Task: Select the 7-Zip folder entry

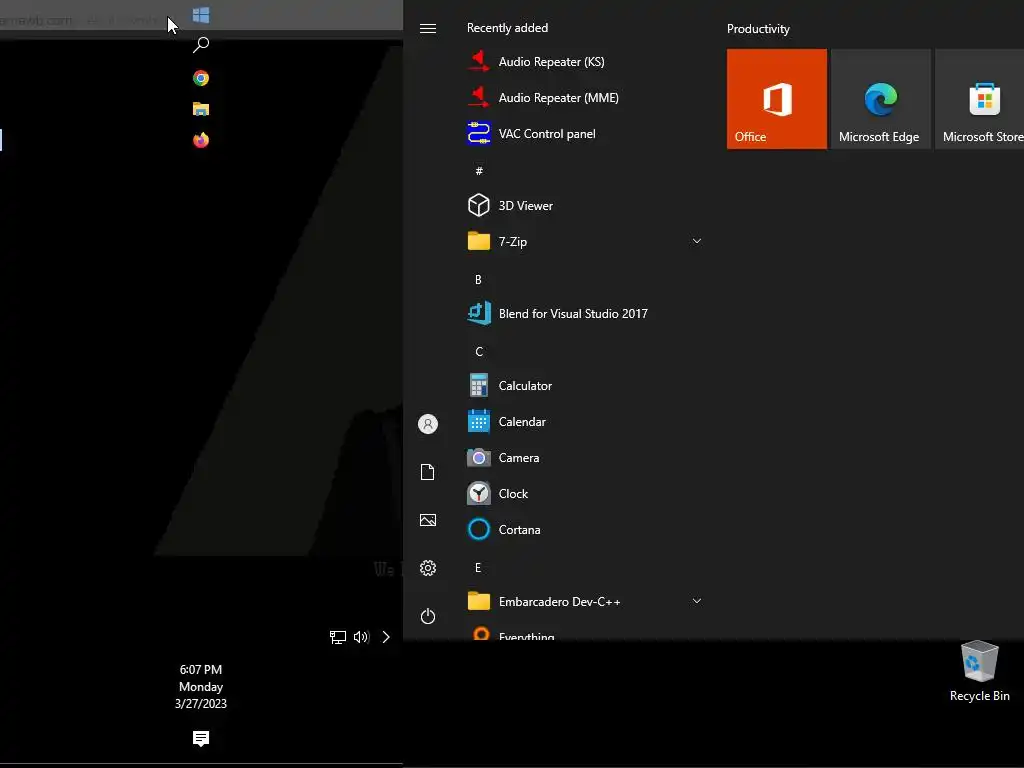Action: tap(586, 242)
